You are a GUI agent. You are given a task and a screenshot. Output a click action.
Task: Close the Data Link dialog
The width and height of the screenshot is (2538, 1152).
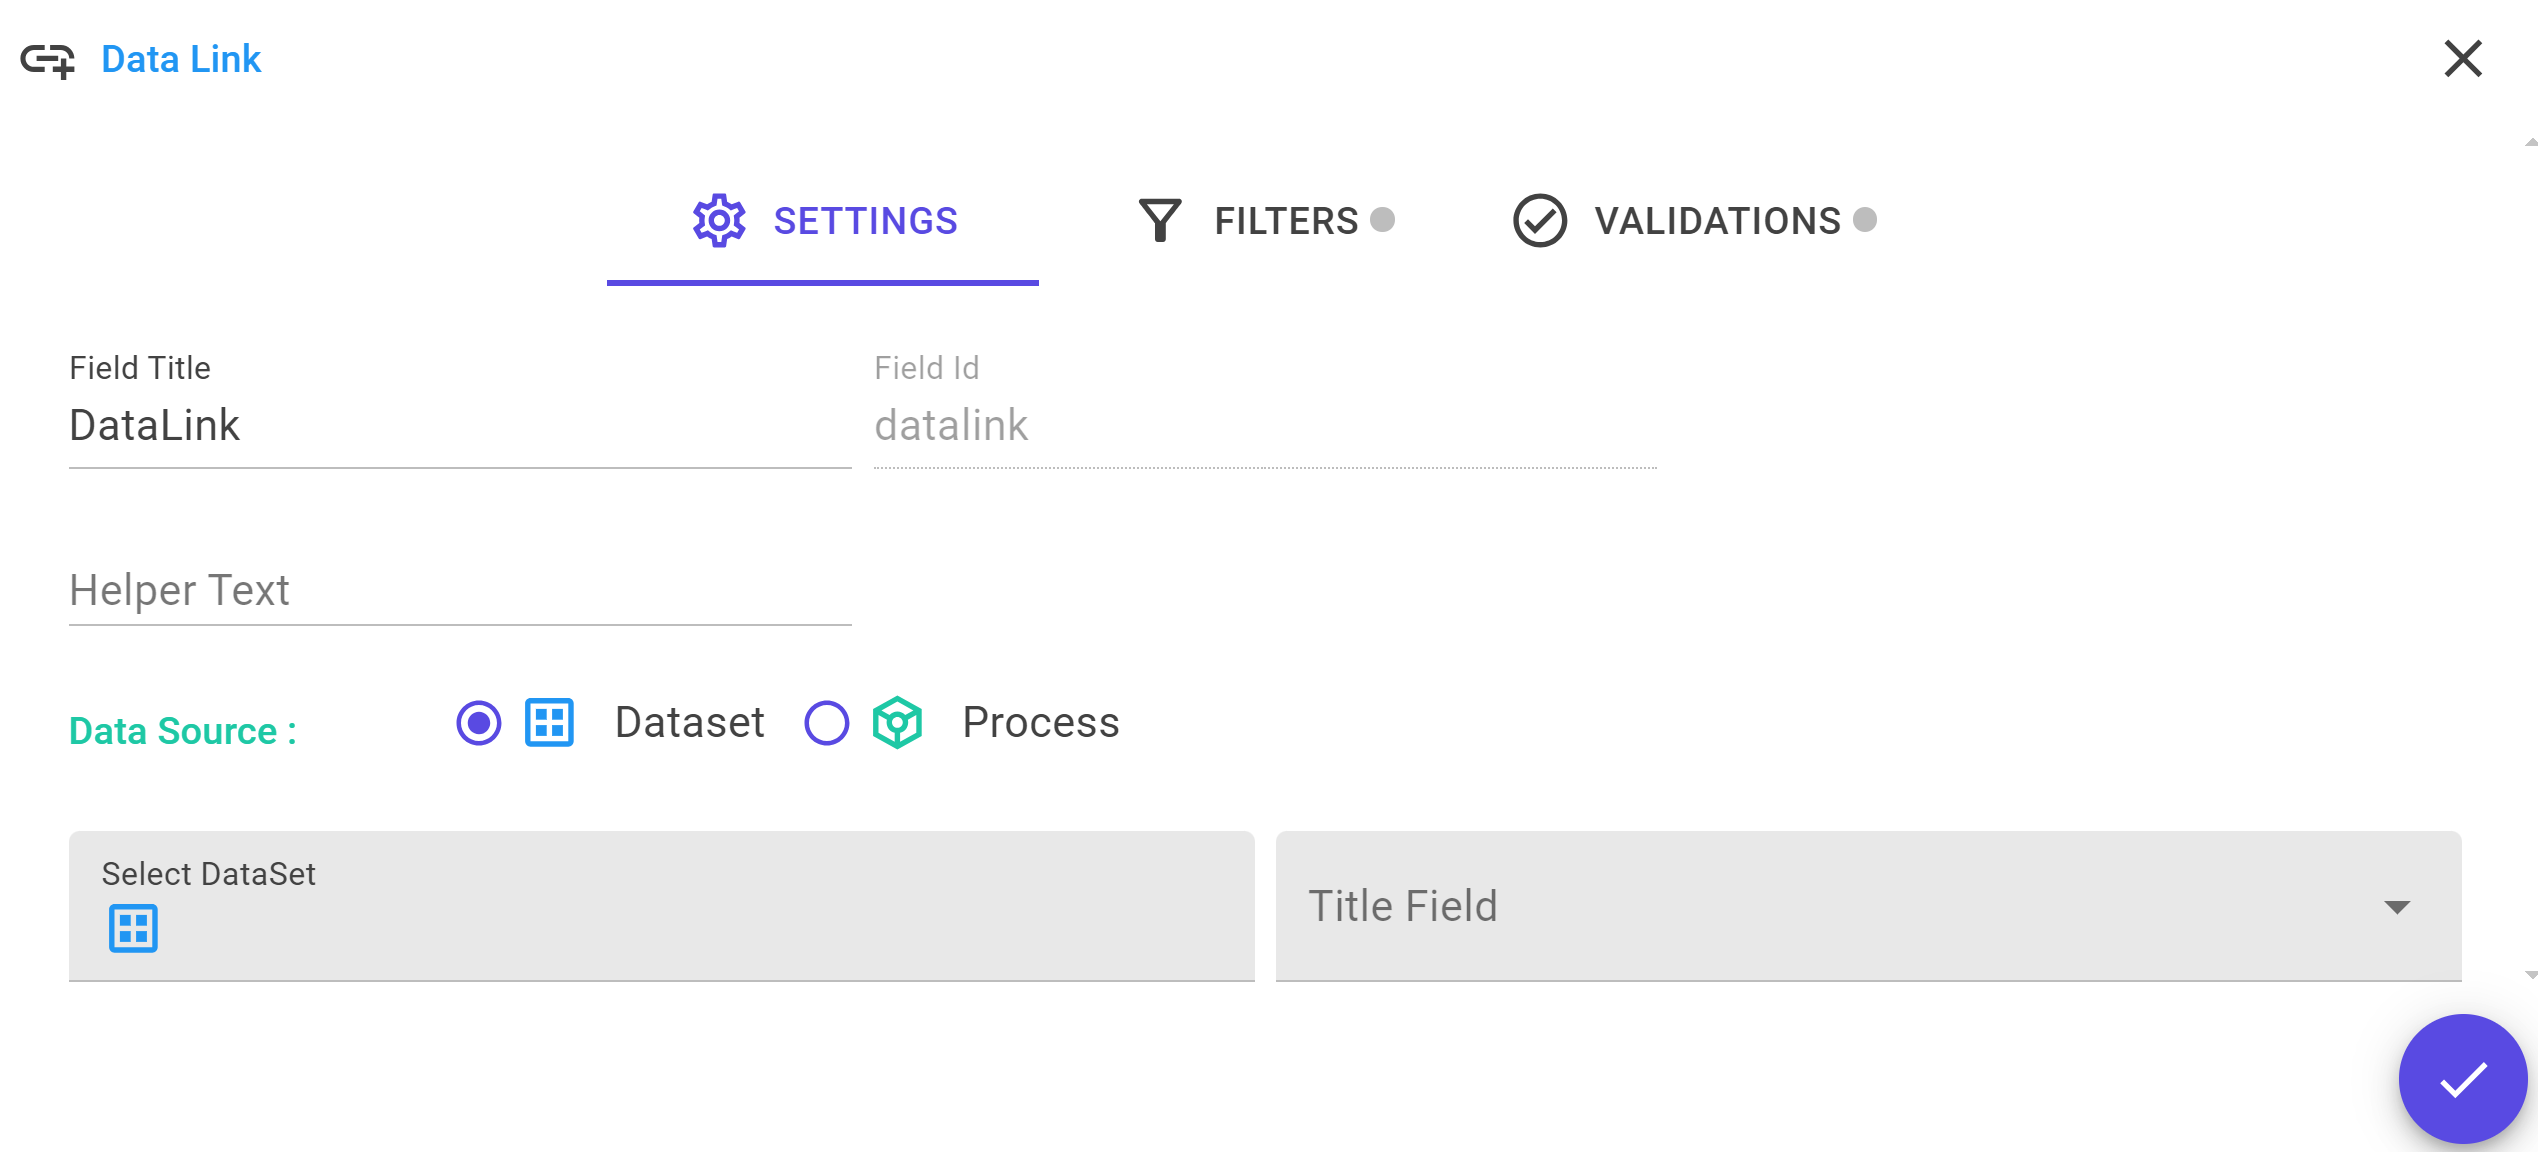coord(2463,59)
